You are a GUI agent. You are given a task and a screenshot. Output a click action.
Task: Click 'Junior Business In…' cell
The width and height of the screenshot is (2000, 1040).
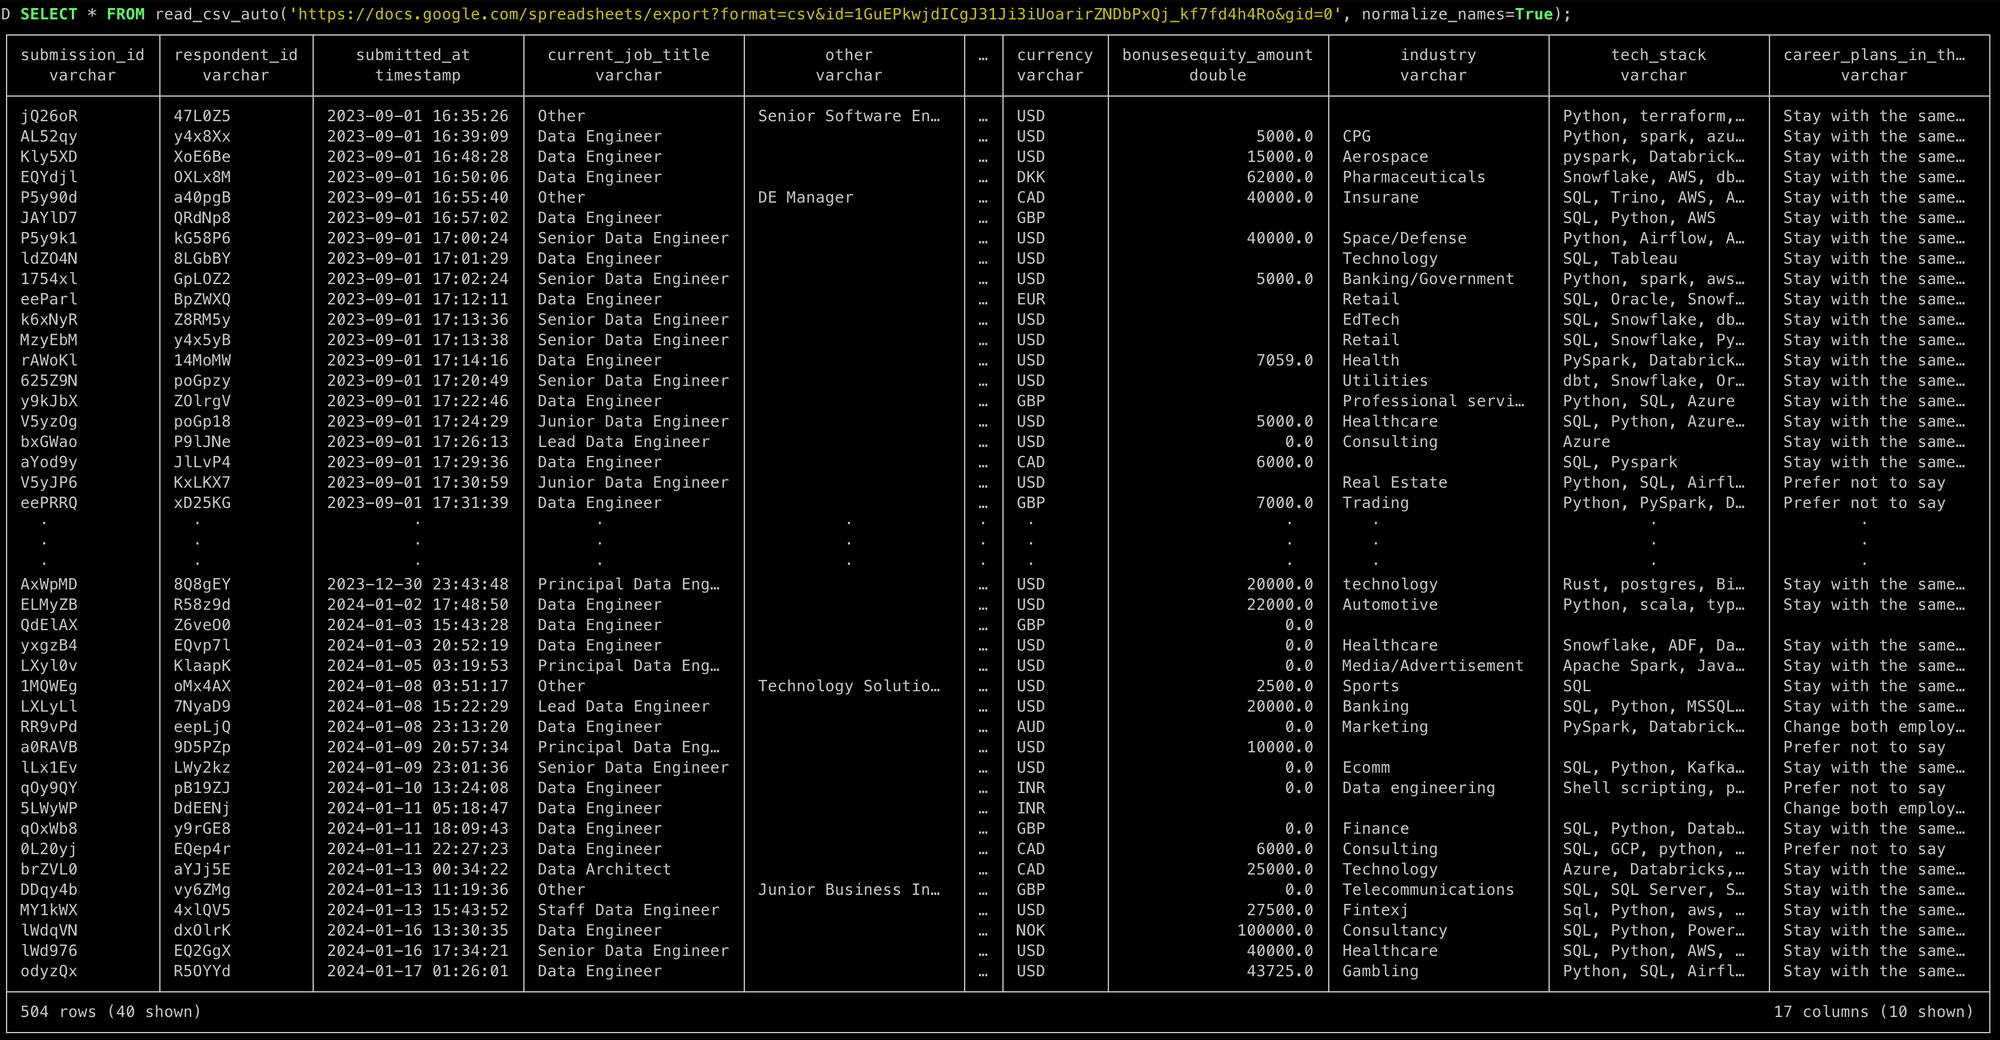(x=849, y=890)
